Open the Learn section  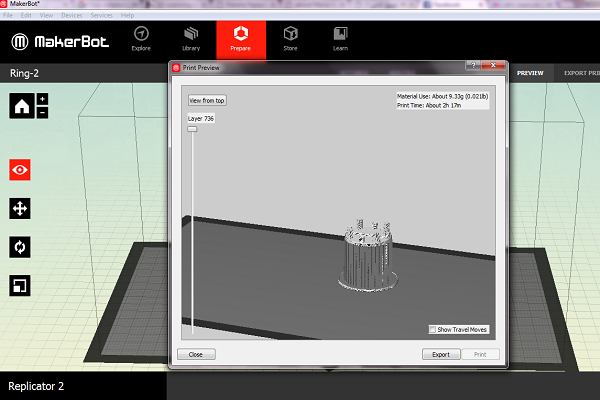coord(340,39)
